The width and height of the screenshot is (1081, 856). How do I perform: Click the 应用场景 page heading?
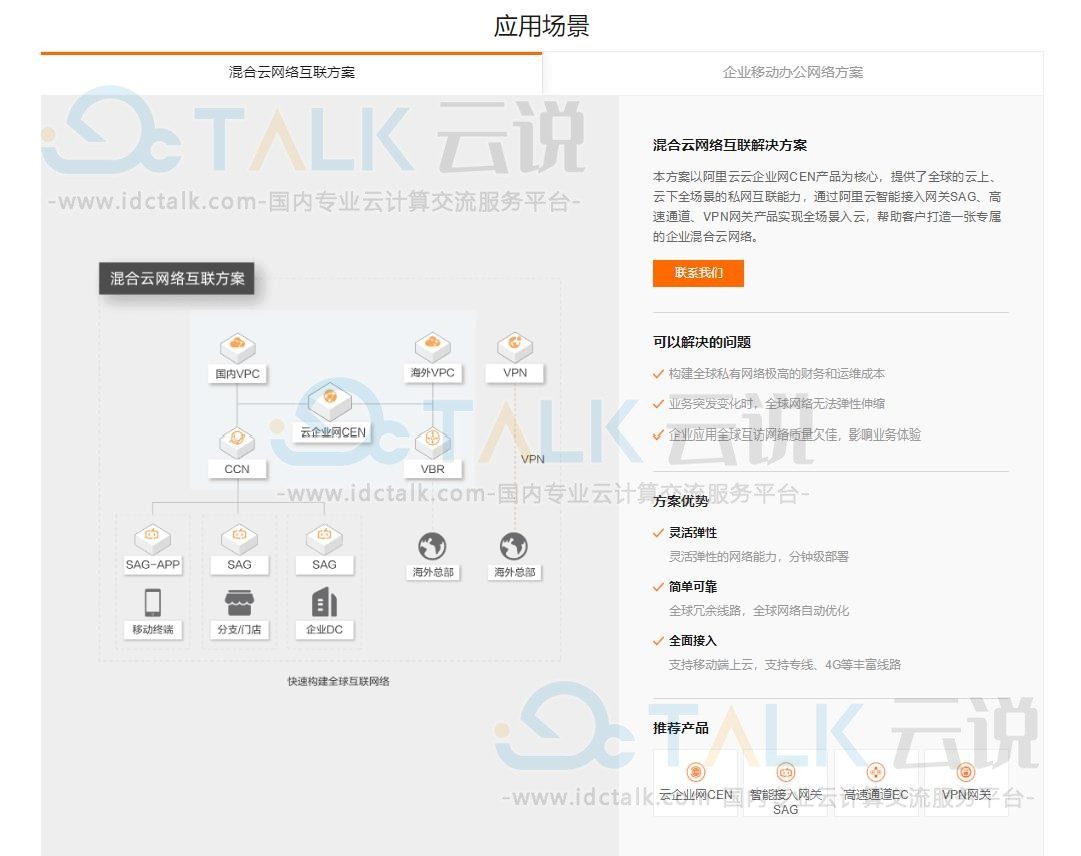point(542,26)
